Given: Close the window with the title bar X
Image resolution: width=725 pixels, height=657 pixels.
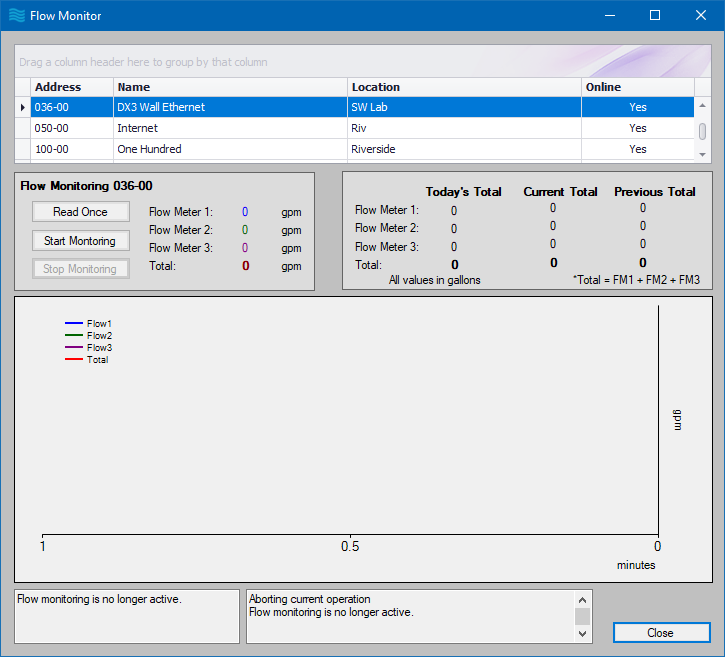Looking at the screenshot, I should [x=700, y=15].
